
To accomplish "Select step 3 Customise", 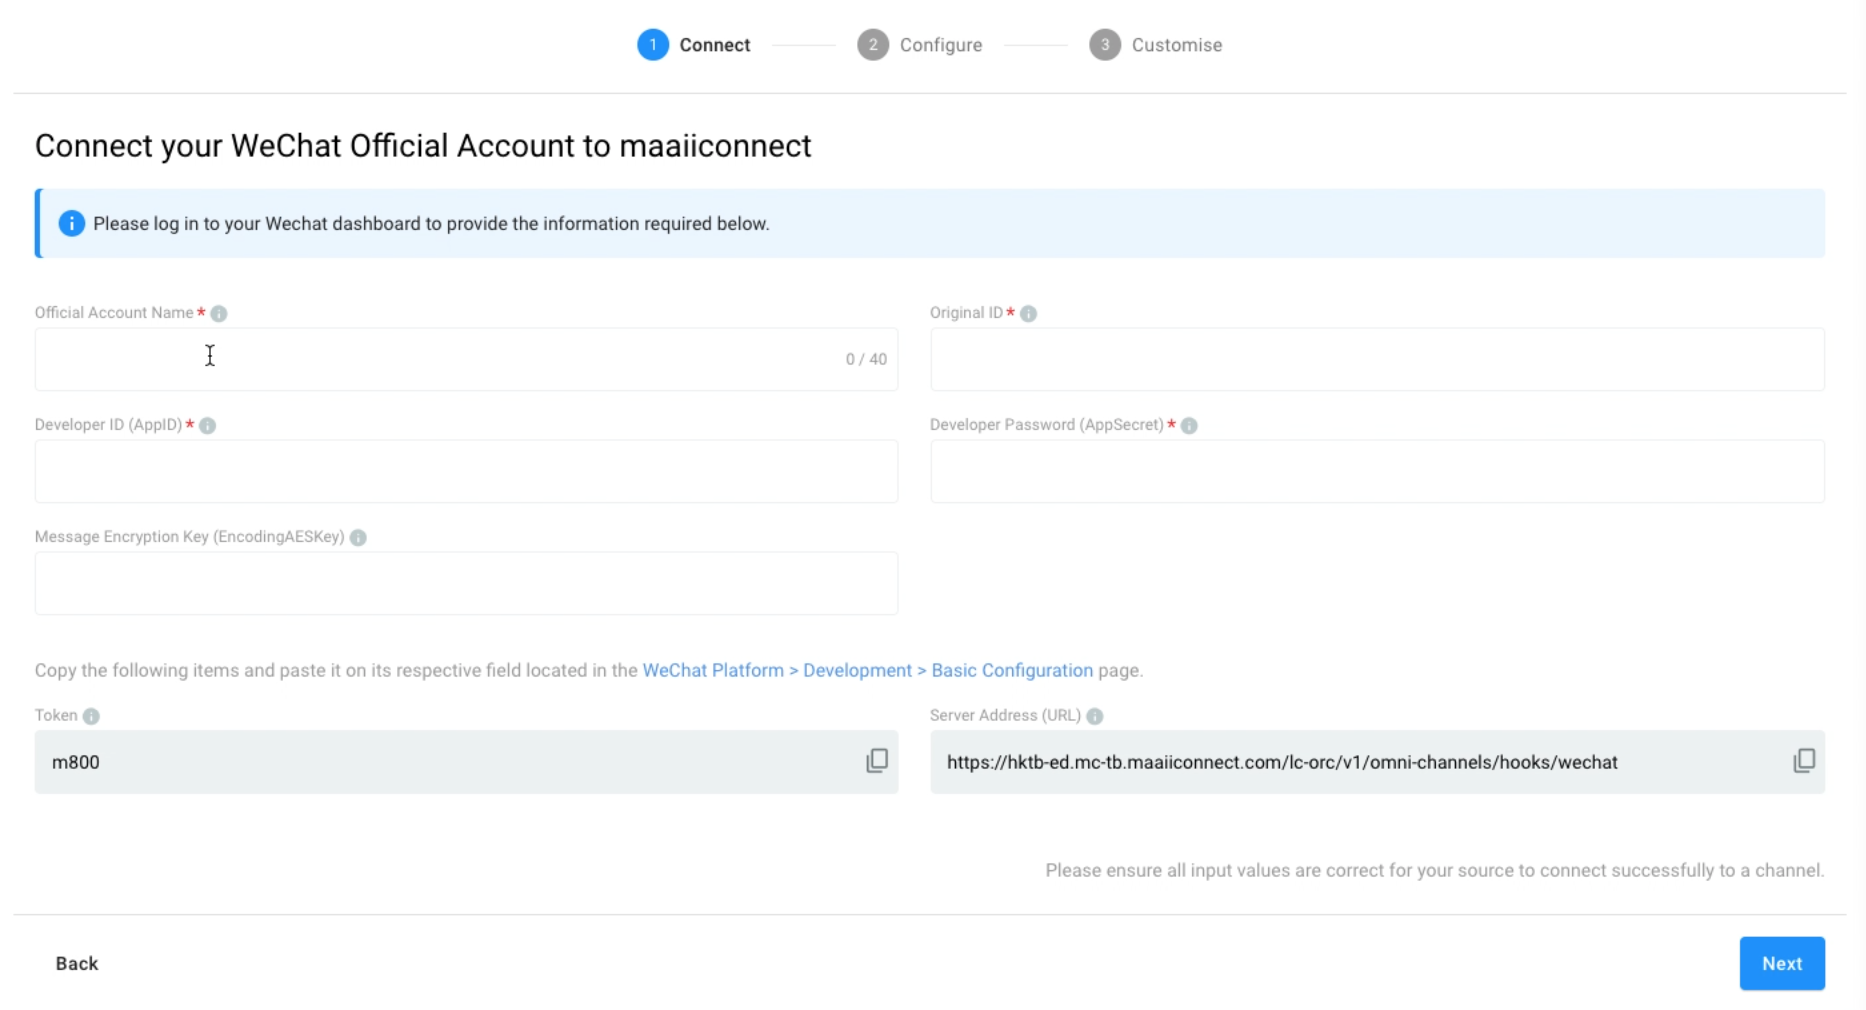I will (x=1156, y=45).
